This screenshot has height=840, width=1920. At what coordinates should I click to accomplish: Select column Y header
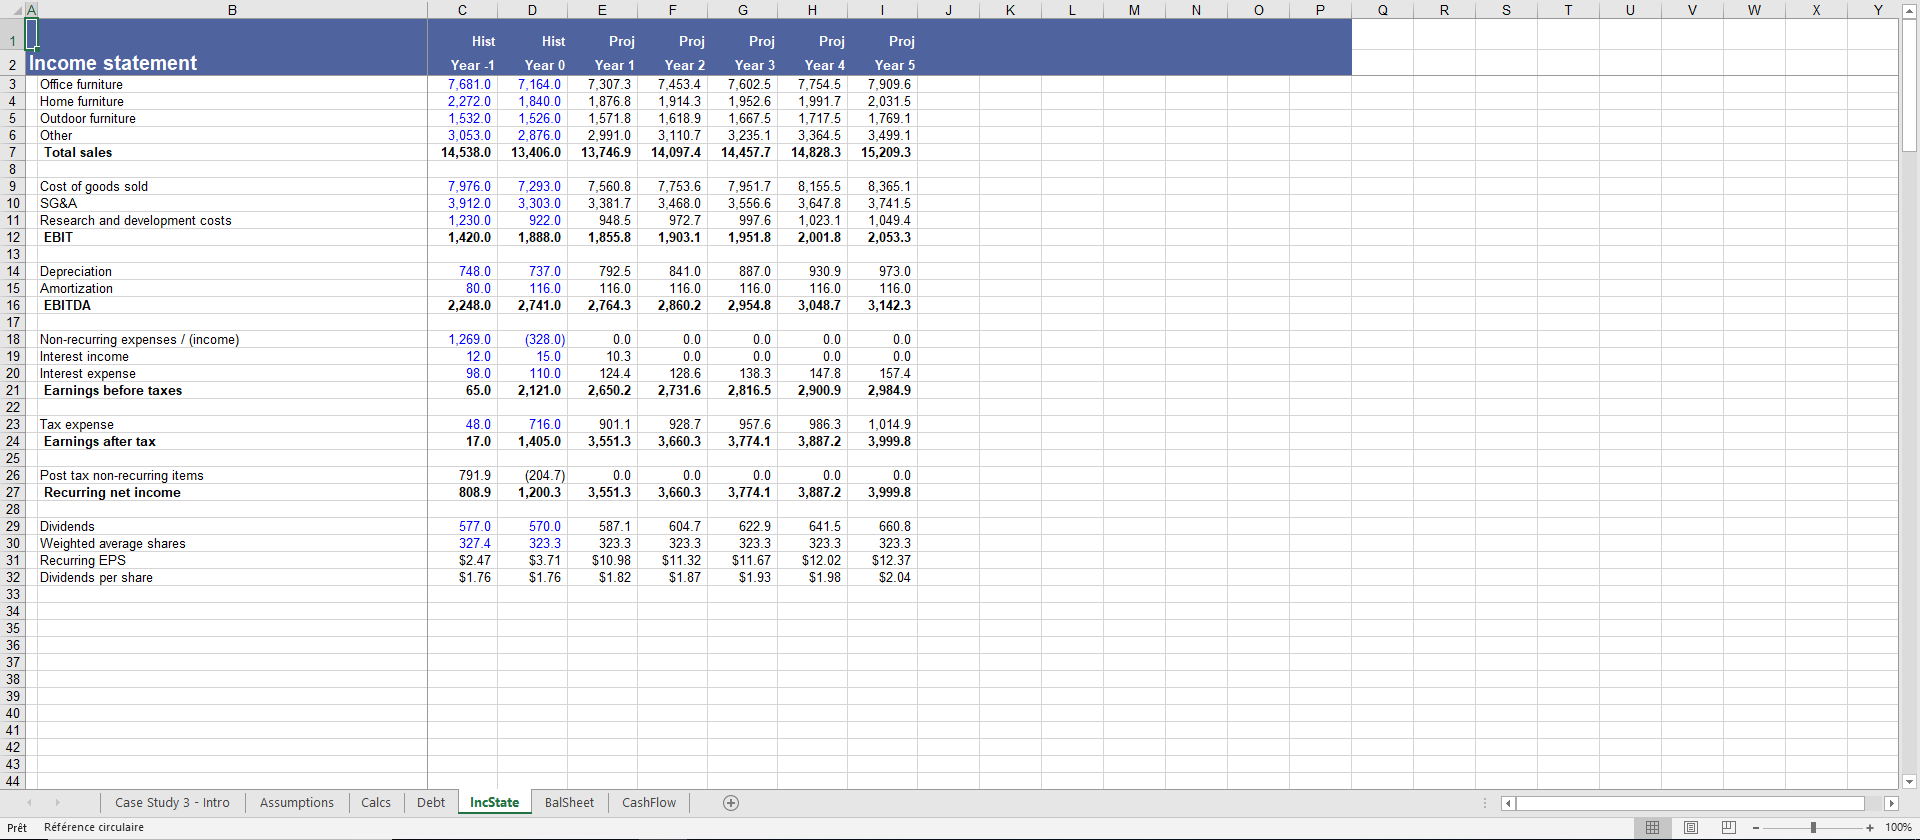(x=1878, y=10)
